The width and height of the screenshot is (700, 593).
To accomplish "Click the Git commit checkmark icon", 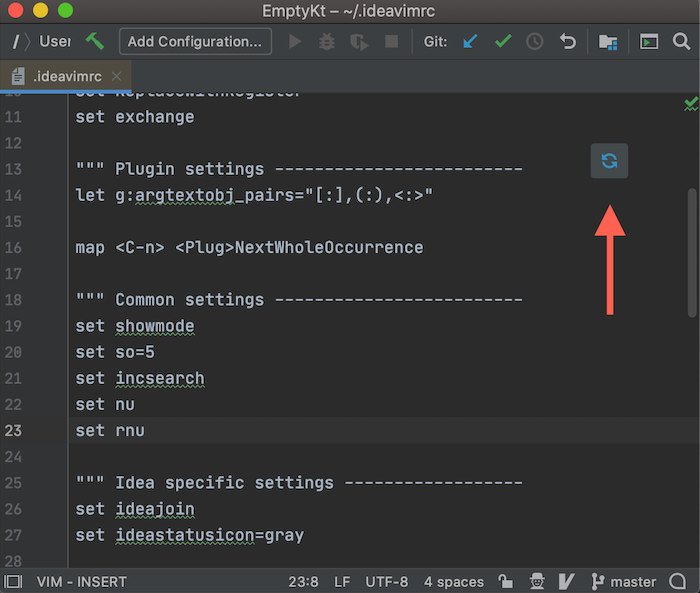I will [x=503, y=42].
